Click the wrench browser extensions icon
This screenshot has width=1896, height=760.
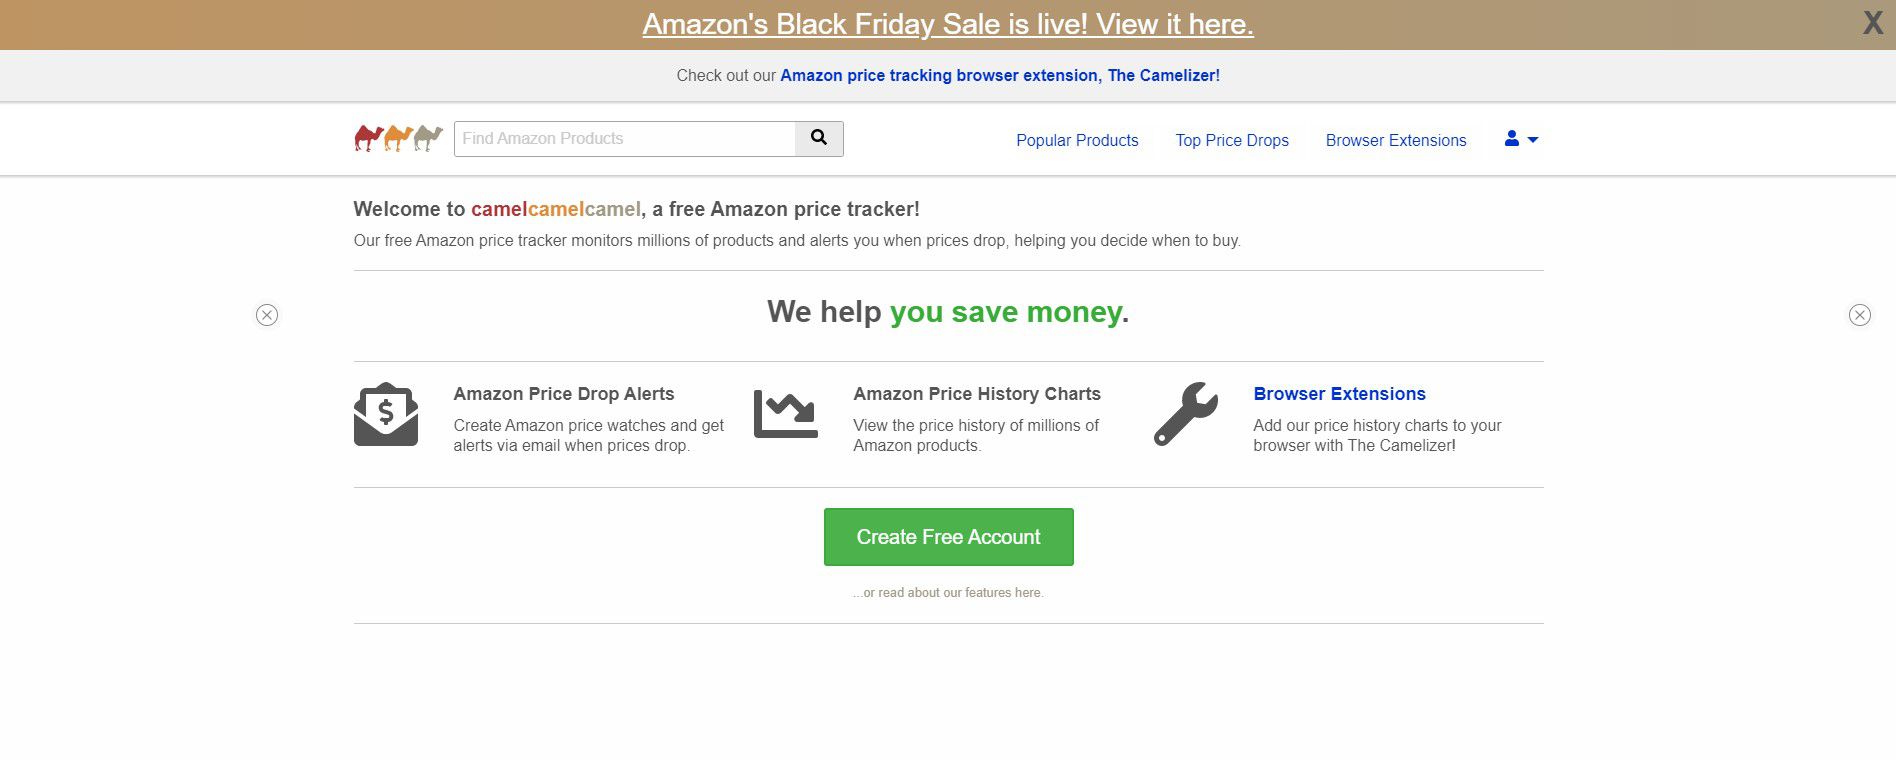coord(1186,414)
